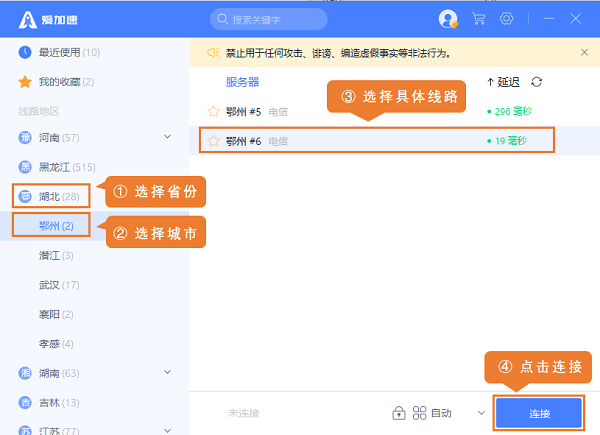600x435 pixels.
Task: Click the grid icon beside 自动
Action: (x=419, y=413)
